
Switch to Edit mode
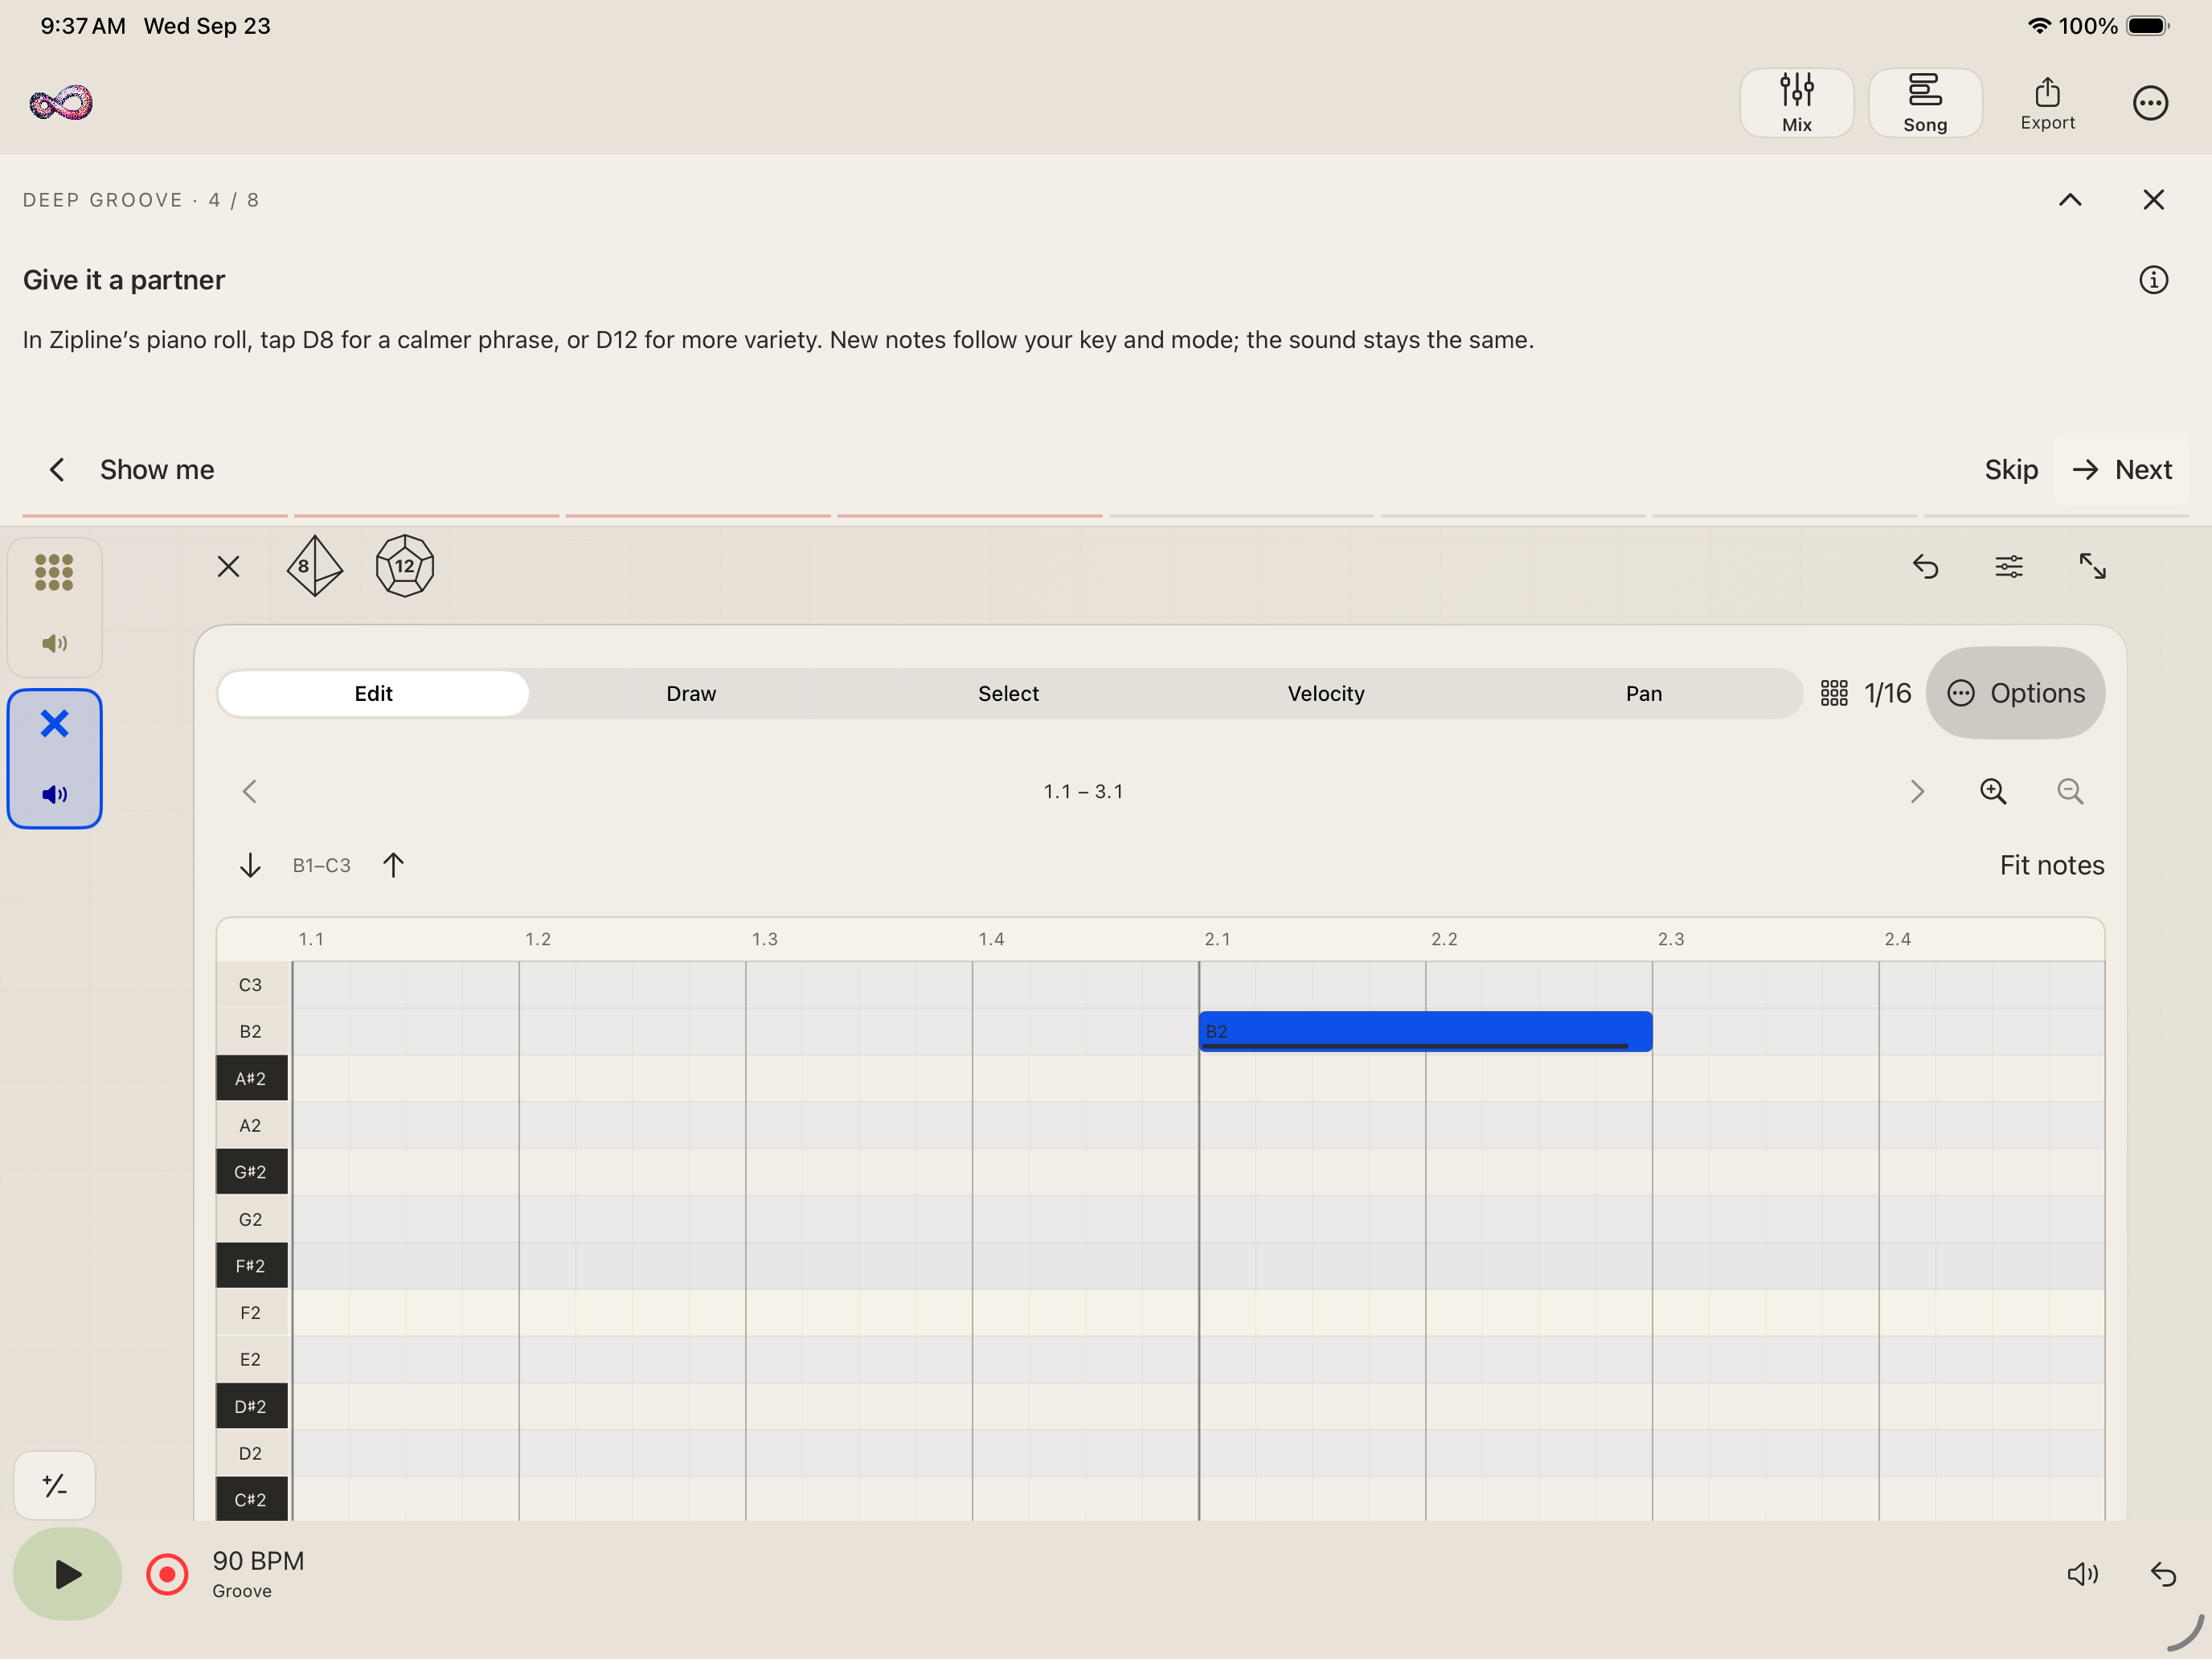point(373,694)
